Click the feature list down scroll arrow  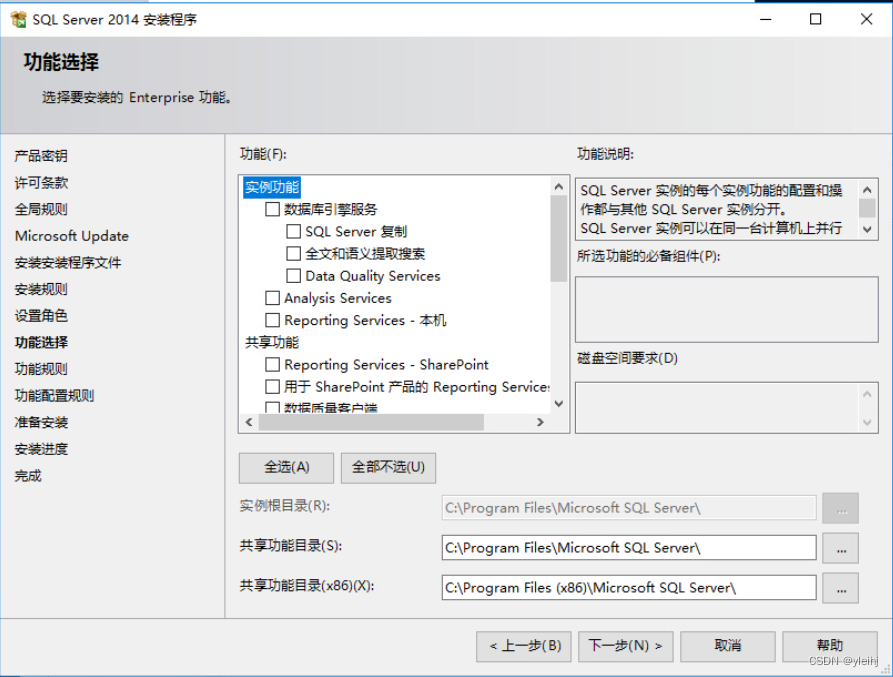(559, 405)
